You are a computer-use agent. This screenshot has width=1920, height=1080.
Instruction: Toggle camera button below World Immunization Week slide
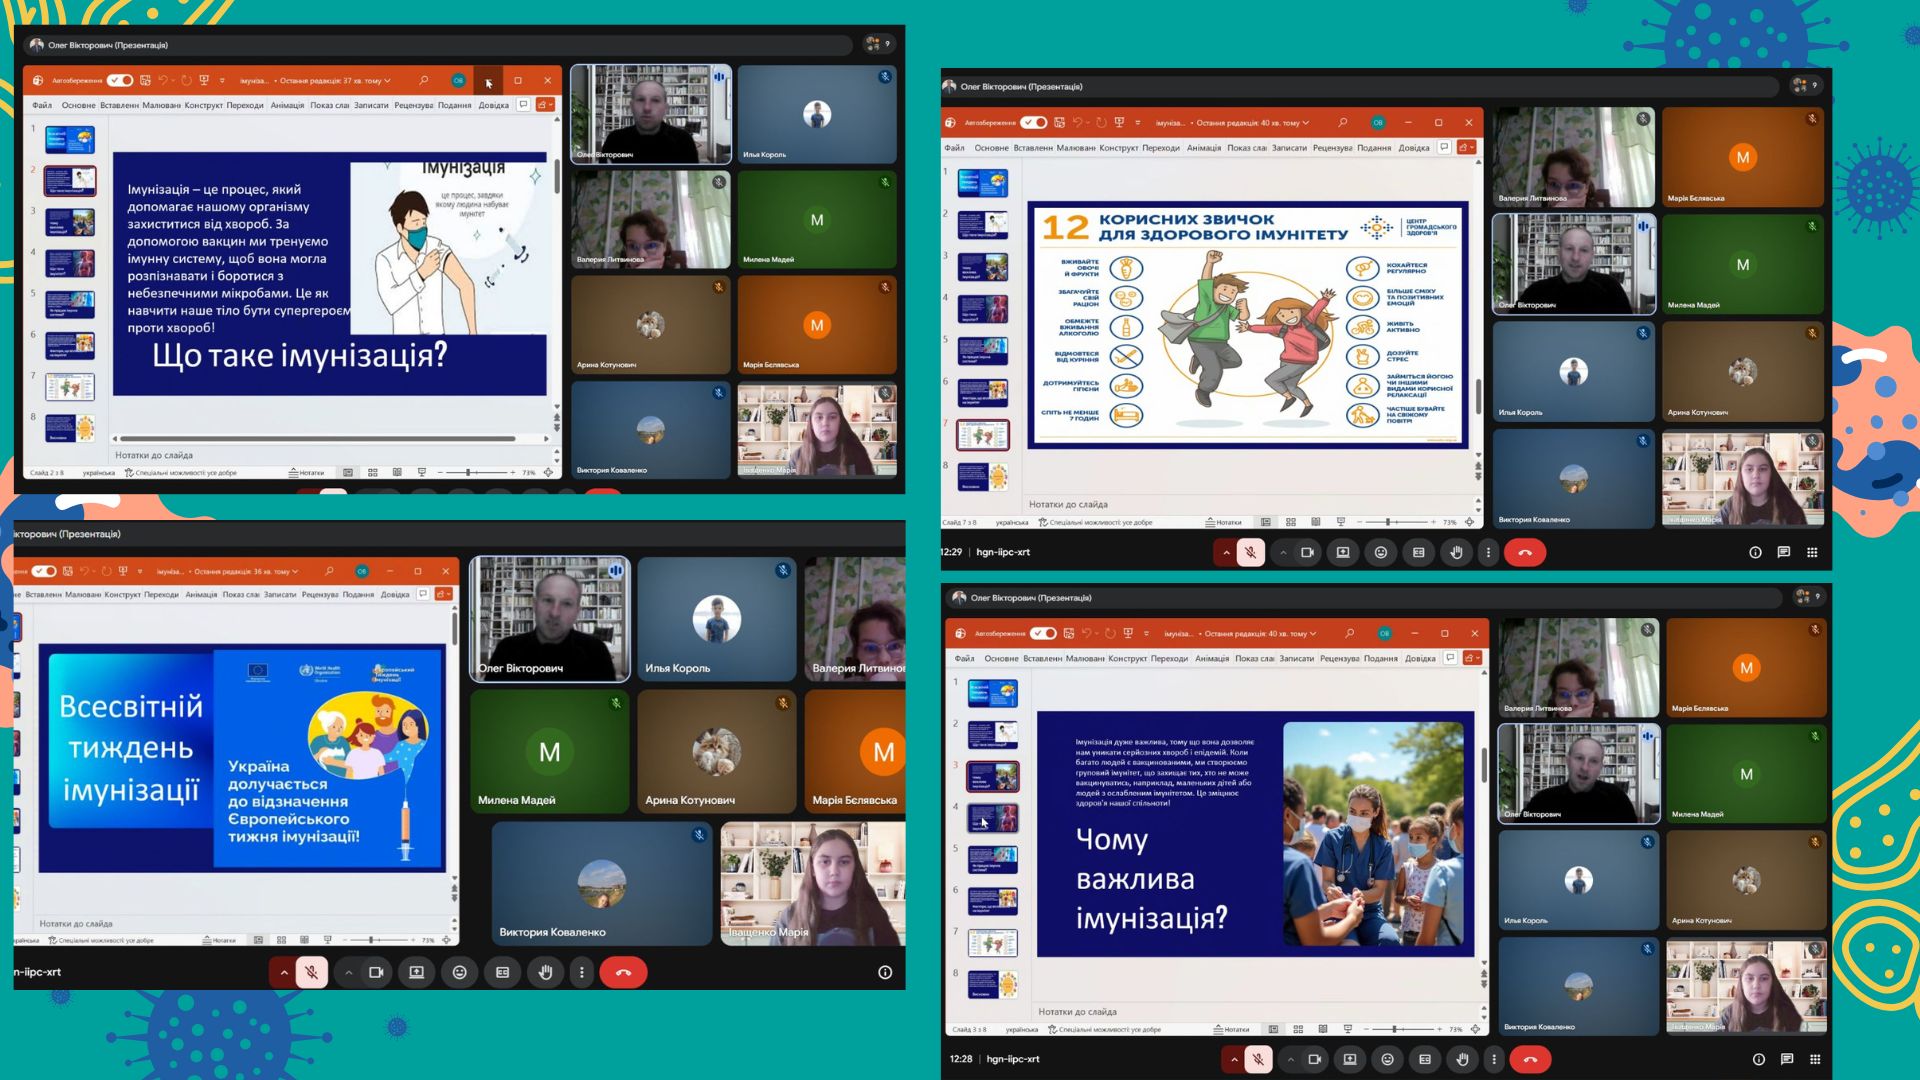[x=376, y=972]
